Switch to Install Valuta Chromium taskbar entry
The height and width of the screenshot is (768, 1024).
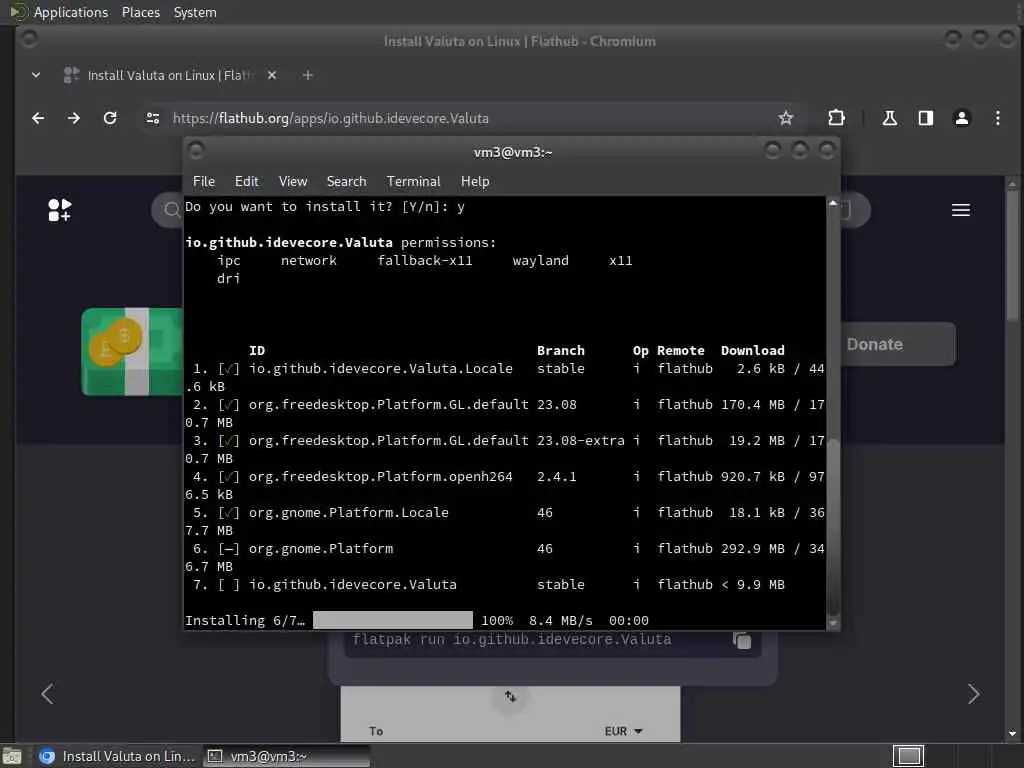[x=117, y=756]
